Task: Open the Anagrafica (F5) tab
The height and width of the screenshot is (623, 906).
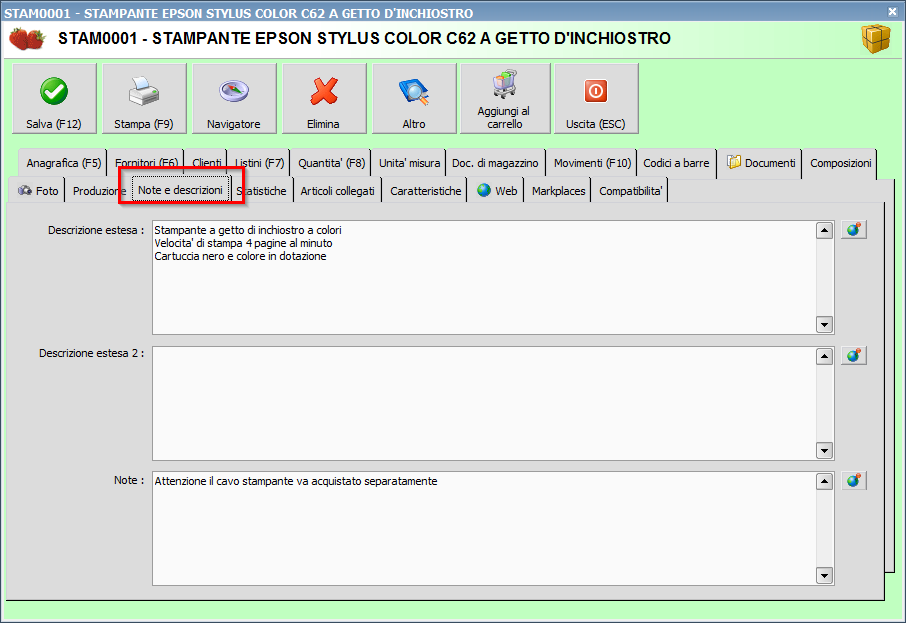Action: coord(63,164)
